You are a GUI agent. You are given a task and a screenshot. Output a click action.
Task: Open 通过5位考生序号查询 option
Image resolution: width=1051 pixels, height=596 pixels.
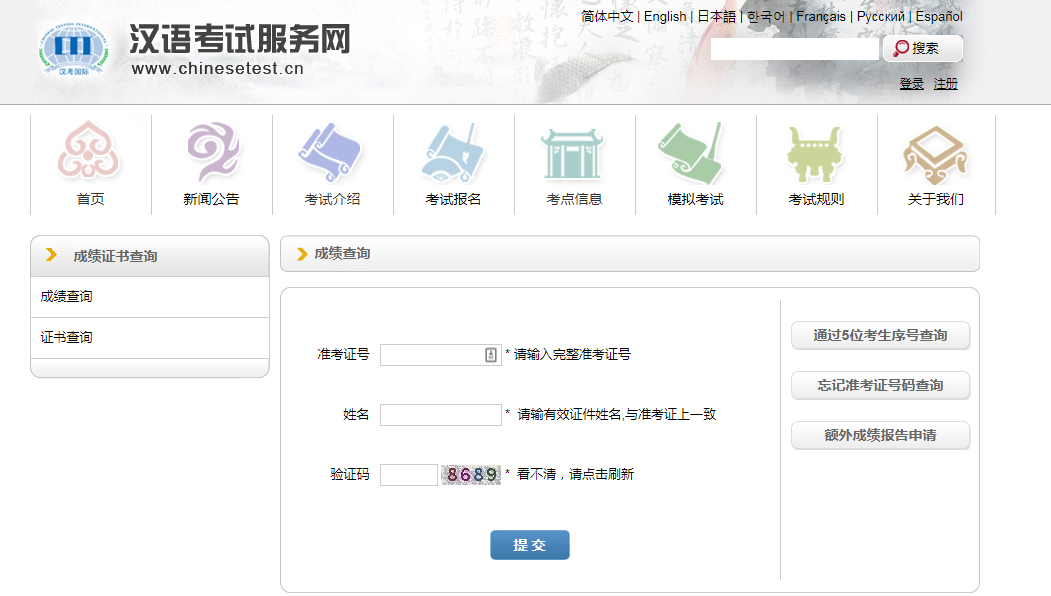(x=880, y=336)
